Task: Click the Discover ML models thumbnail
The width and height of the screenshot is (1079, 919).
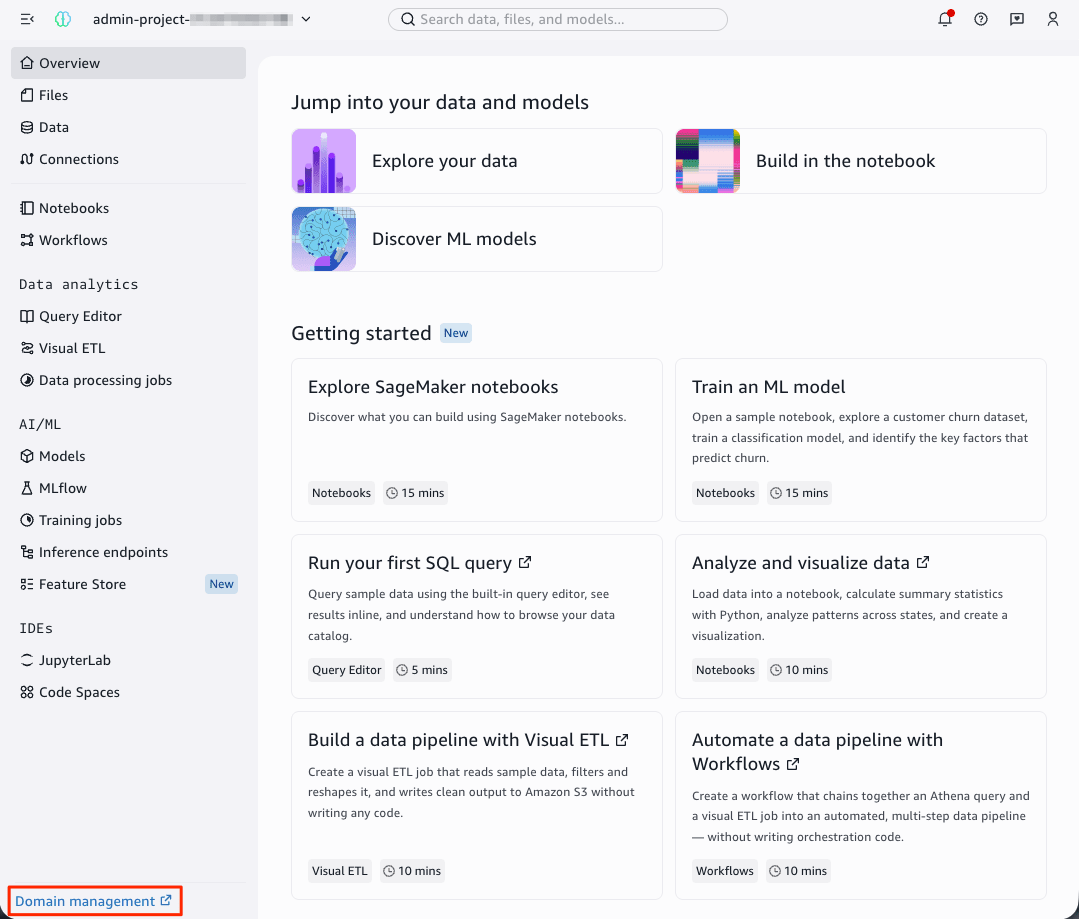Action: (x=324, y=239)
